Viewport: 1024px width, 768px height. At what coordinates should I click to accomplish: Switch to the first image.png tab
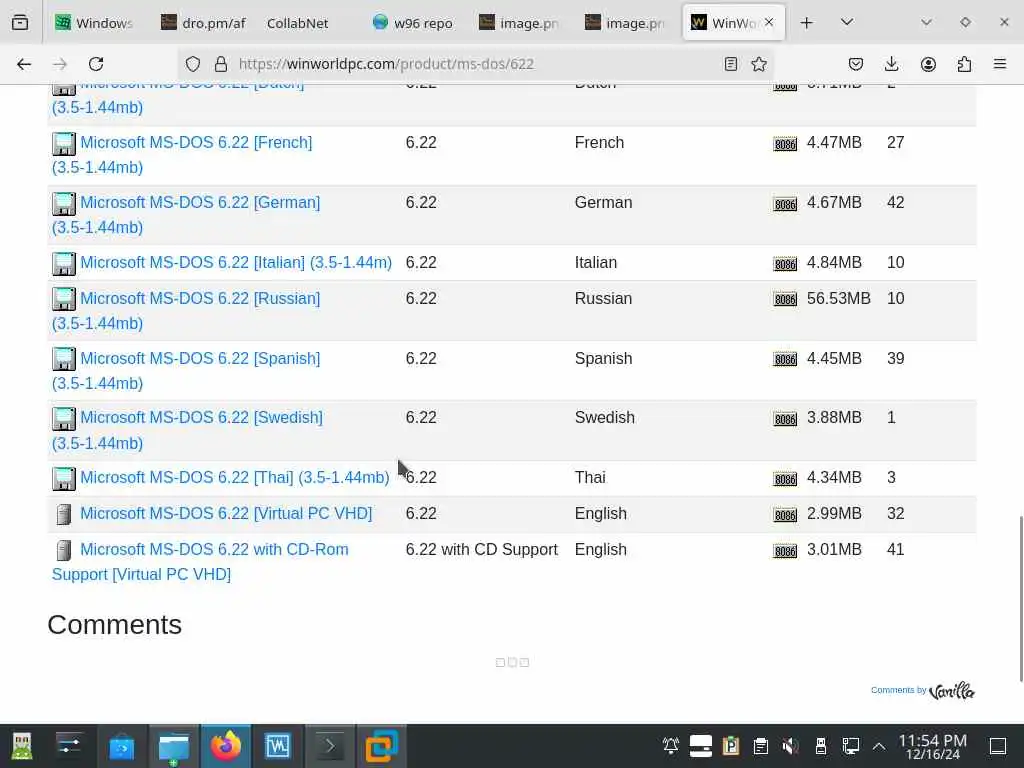(520, 23)
